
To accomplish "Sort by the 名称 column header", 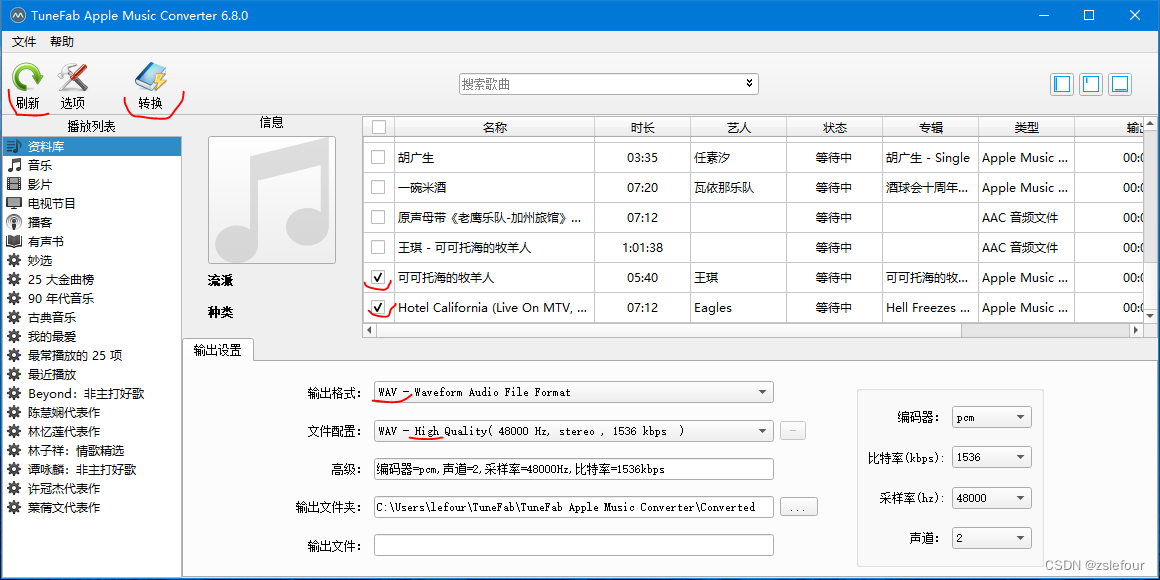I will [494, 127].
